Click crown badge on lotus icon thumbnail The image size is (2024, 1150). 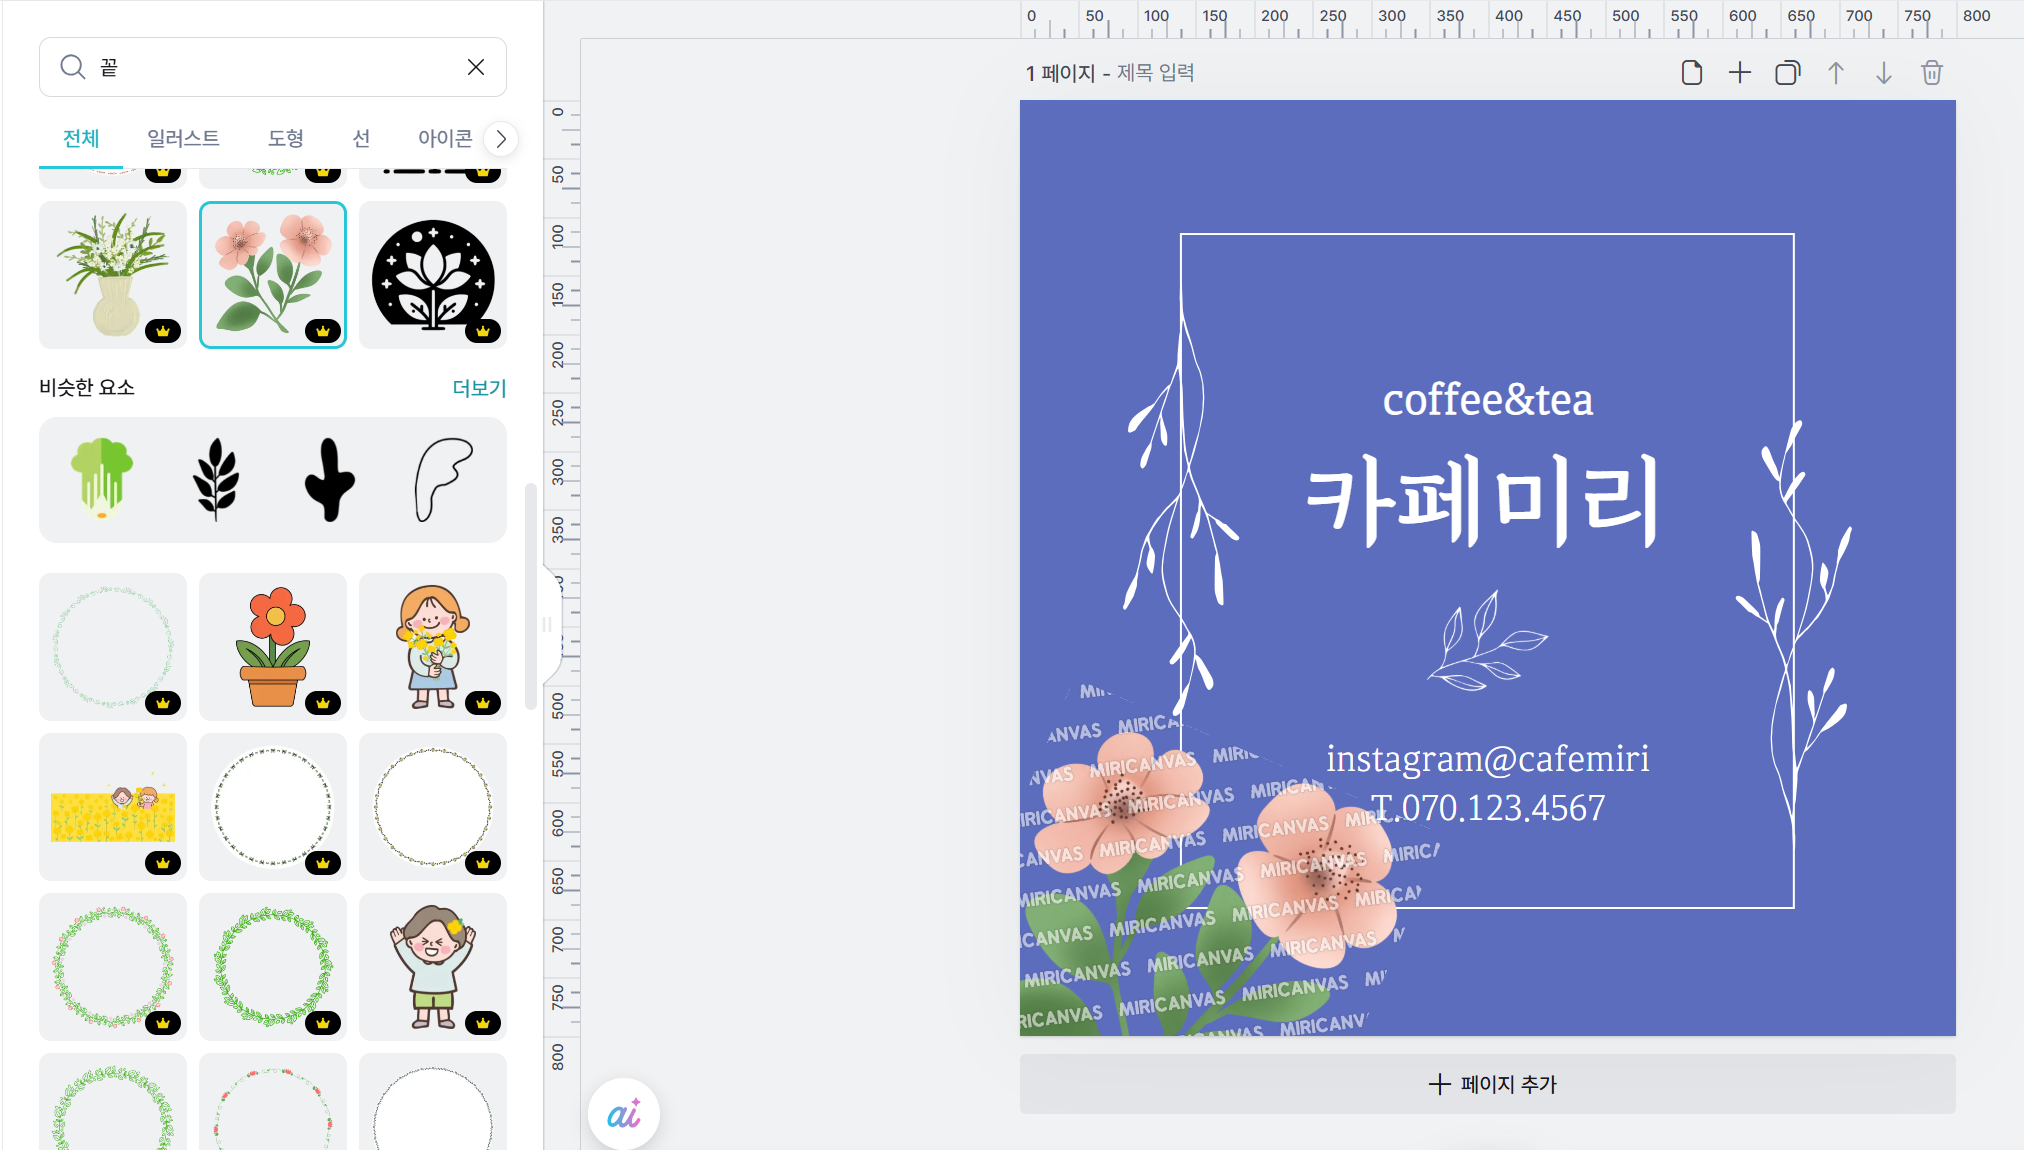pyautogui.click(x=483, y=331)
